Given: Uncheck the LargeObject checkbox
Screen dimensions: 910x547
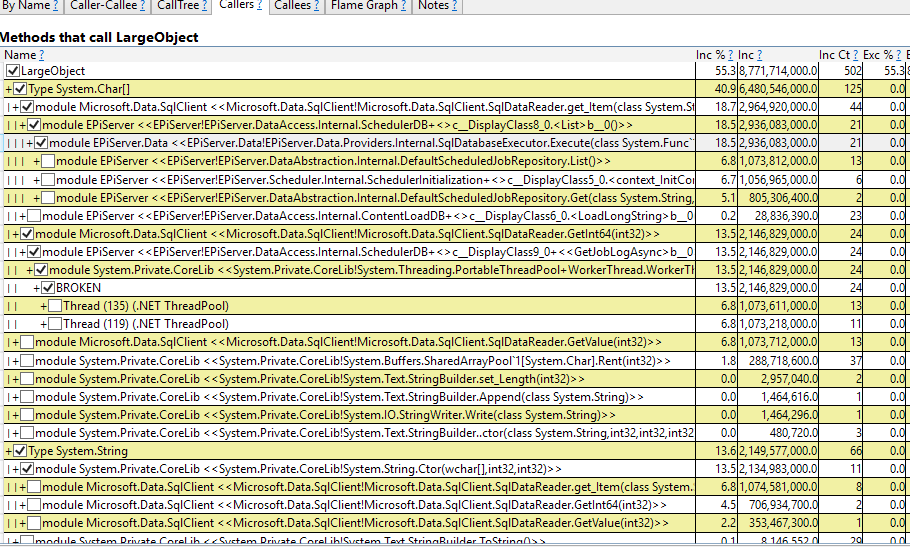Looking at the screenshot, I should pyautogui.click(x=13, y=71).
